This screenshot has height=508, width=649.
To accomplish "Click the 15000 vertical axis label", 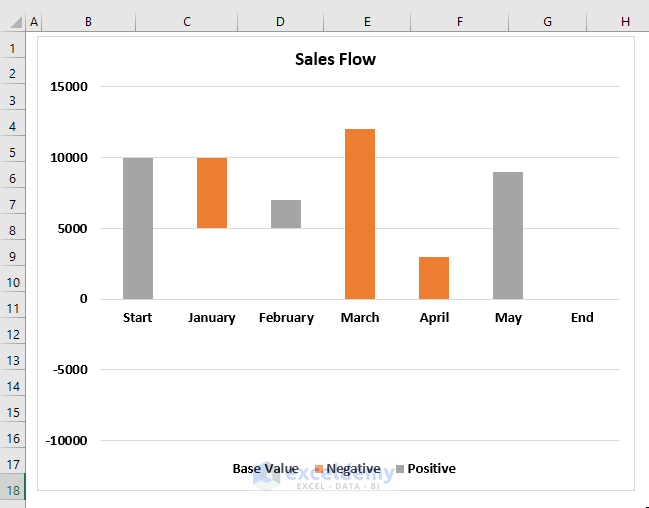I will (x=69, y=87).
